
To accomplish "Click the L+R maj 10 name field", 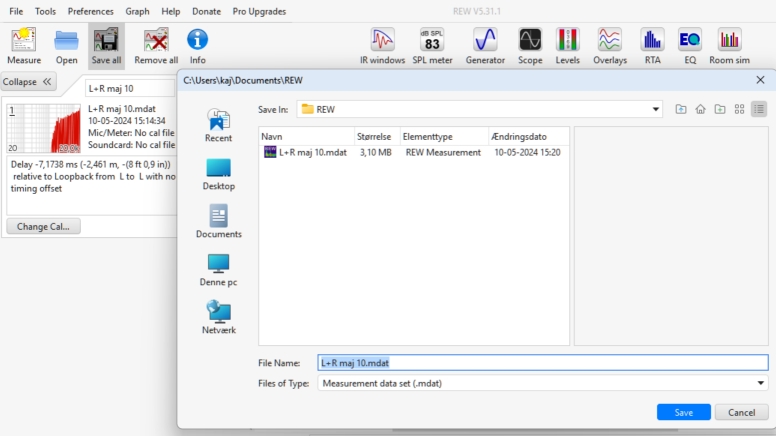I will (x=131, y=89).
